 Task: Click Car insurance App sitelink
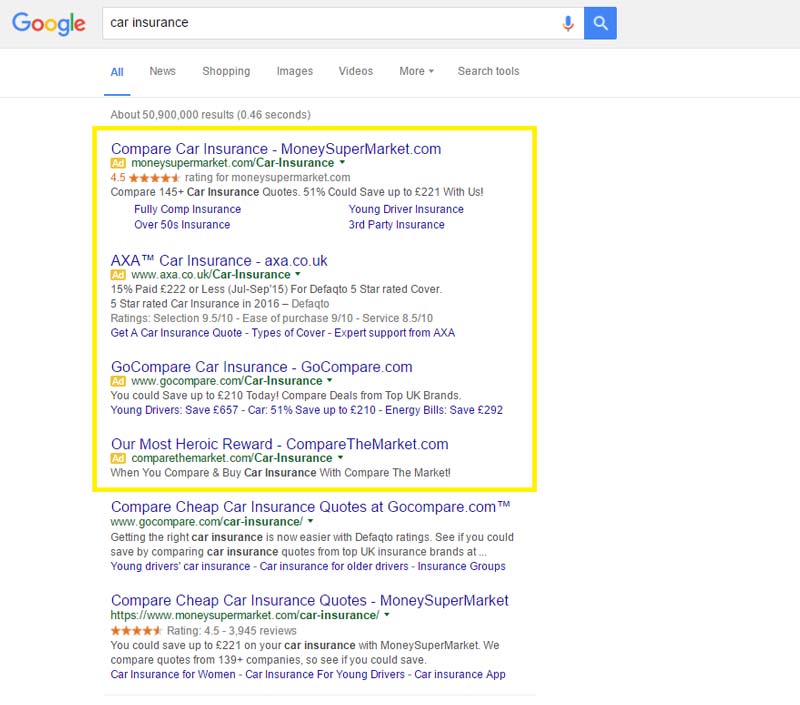(x=460, y=674)
